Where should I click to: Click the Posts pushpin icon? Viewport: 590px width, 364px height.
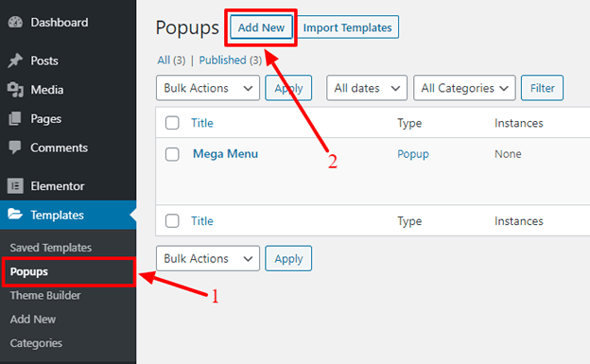tap(15, 61)
